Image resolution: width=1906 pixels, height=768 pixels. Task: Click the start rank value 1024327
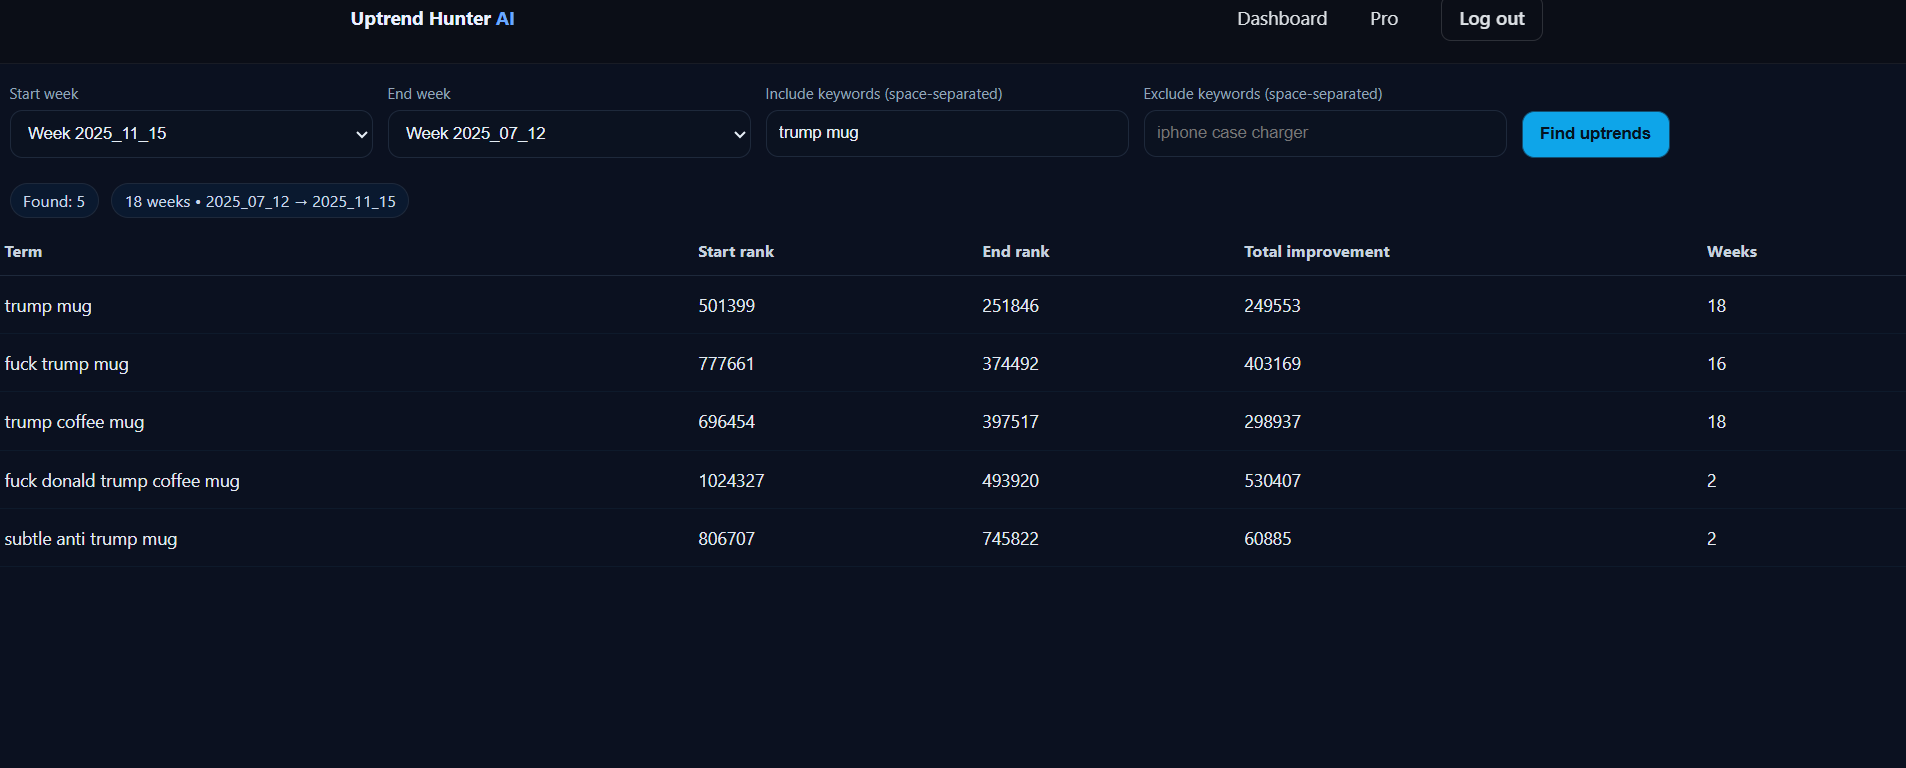click(x=731, y=481)
